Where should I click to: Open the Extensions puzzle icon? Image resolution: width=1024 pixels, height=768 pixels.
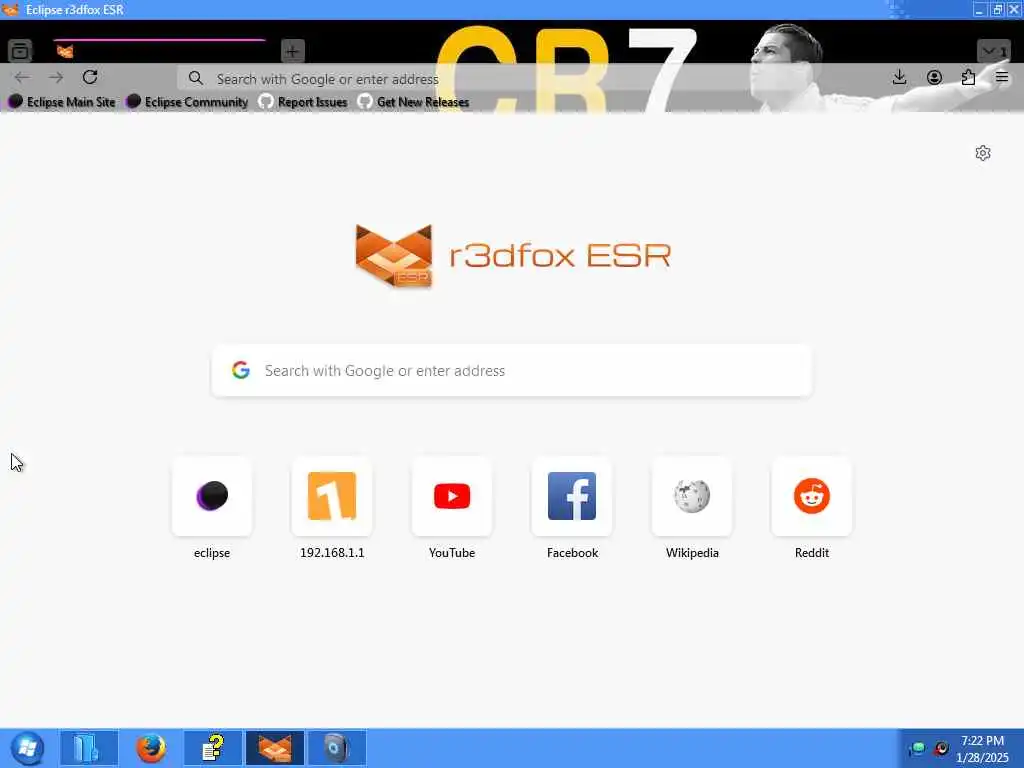(x=968, y=78)
